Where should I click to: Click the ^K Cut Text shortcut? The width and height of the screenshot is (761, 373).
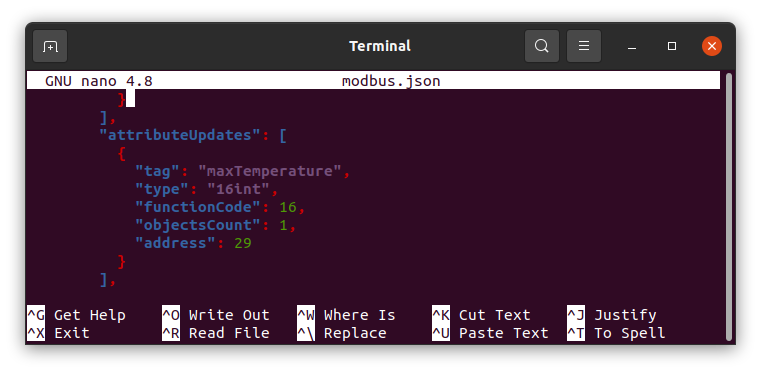(x=481, y=315)
